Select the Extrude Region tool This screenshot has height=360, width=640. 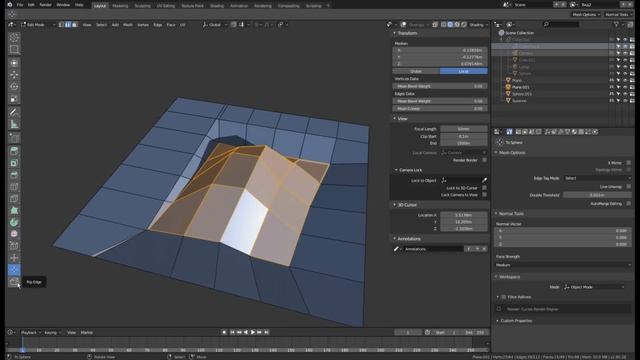[14, 151]
